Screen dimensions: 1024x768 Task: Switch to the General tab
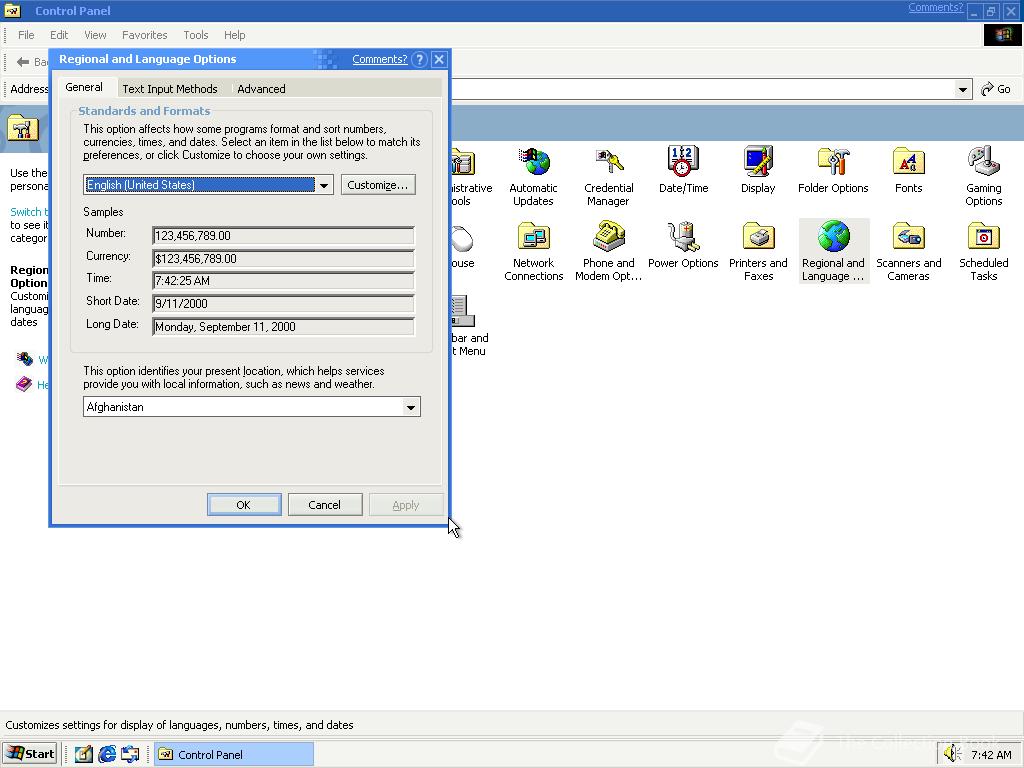point(84,87)
